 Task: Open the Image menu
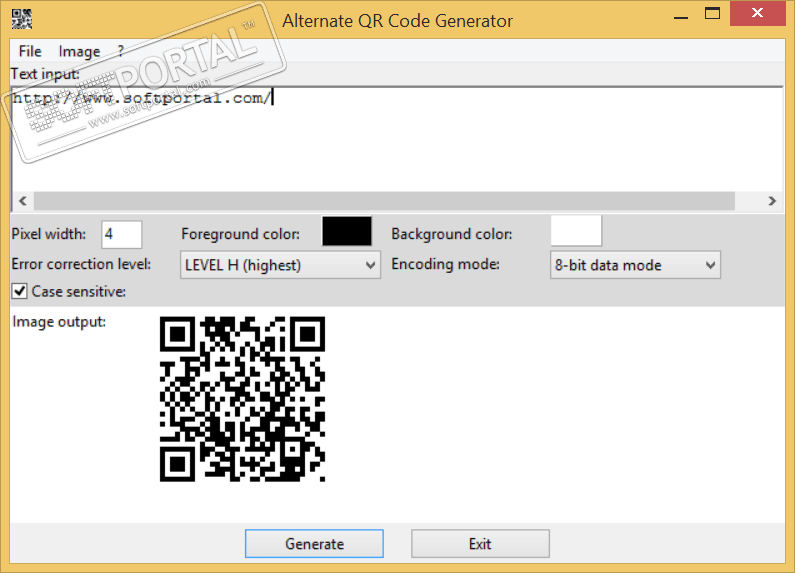pos(79,51)
